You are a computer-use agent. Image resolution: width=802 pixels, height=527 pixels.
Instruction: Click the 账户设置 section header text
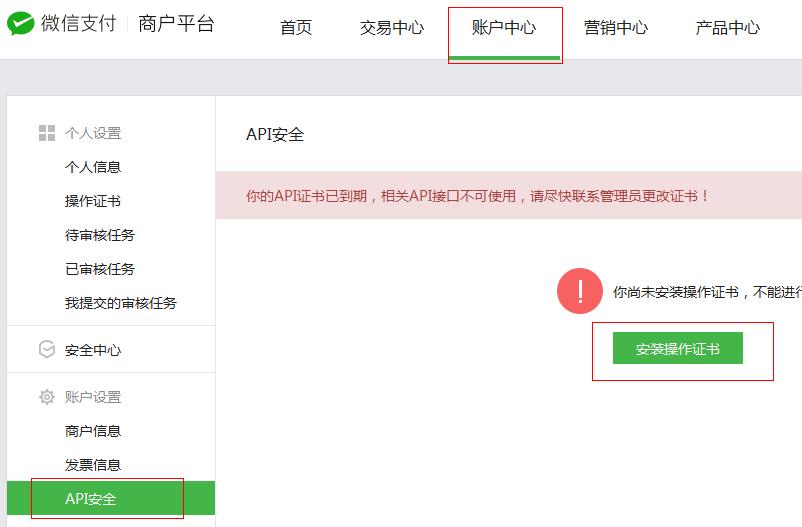93,397
